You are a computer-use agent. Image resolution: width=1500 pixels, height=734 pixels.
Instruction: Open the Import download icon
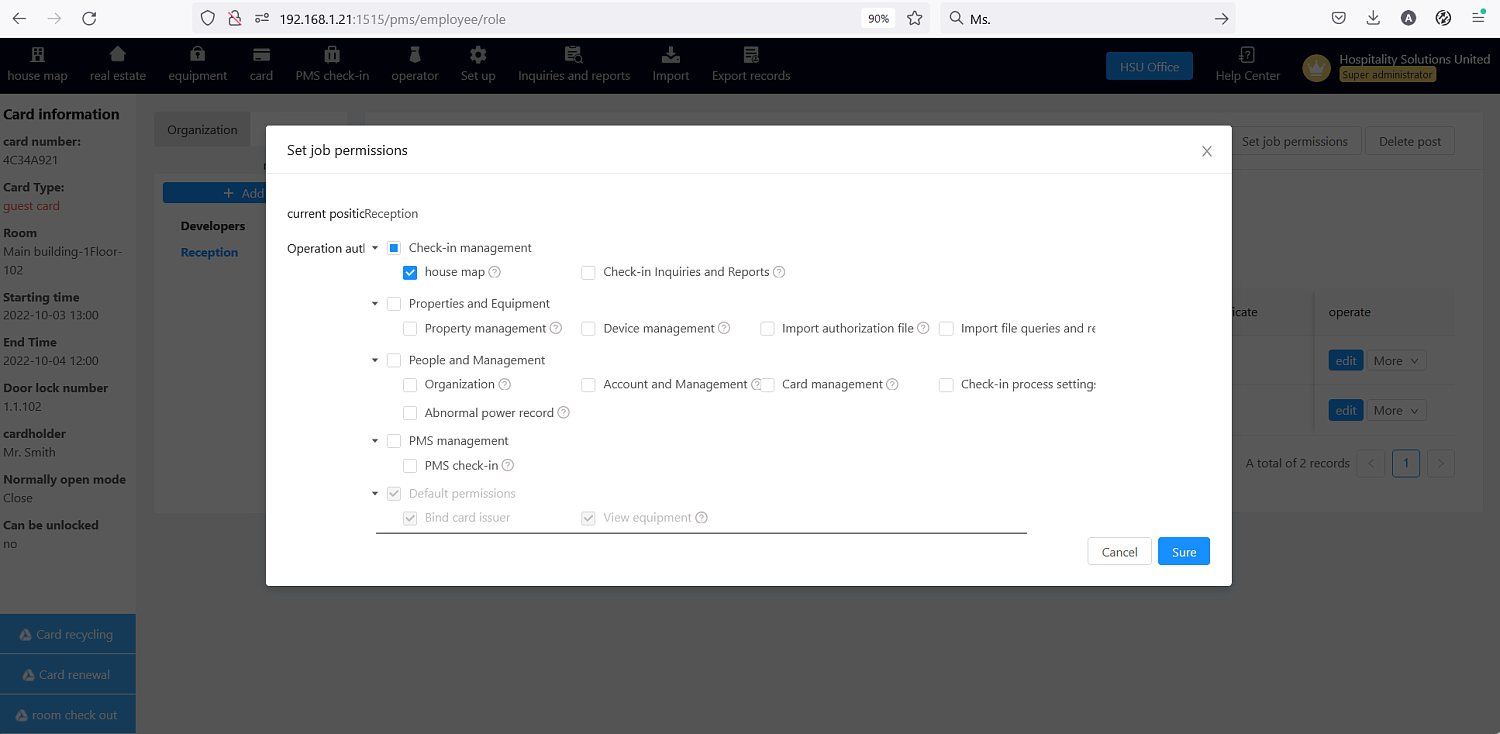tap(671, 55)
